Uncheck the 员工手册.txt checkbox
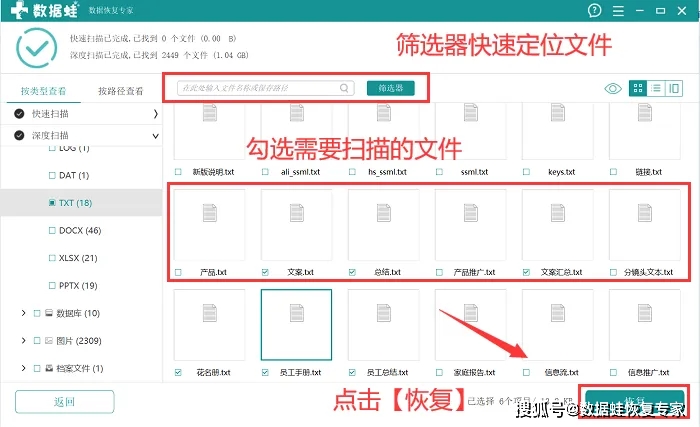700x427 pixels. pos(265,372)
